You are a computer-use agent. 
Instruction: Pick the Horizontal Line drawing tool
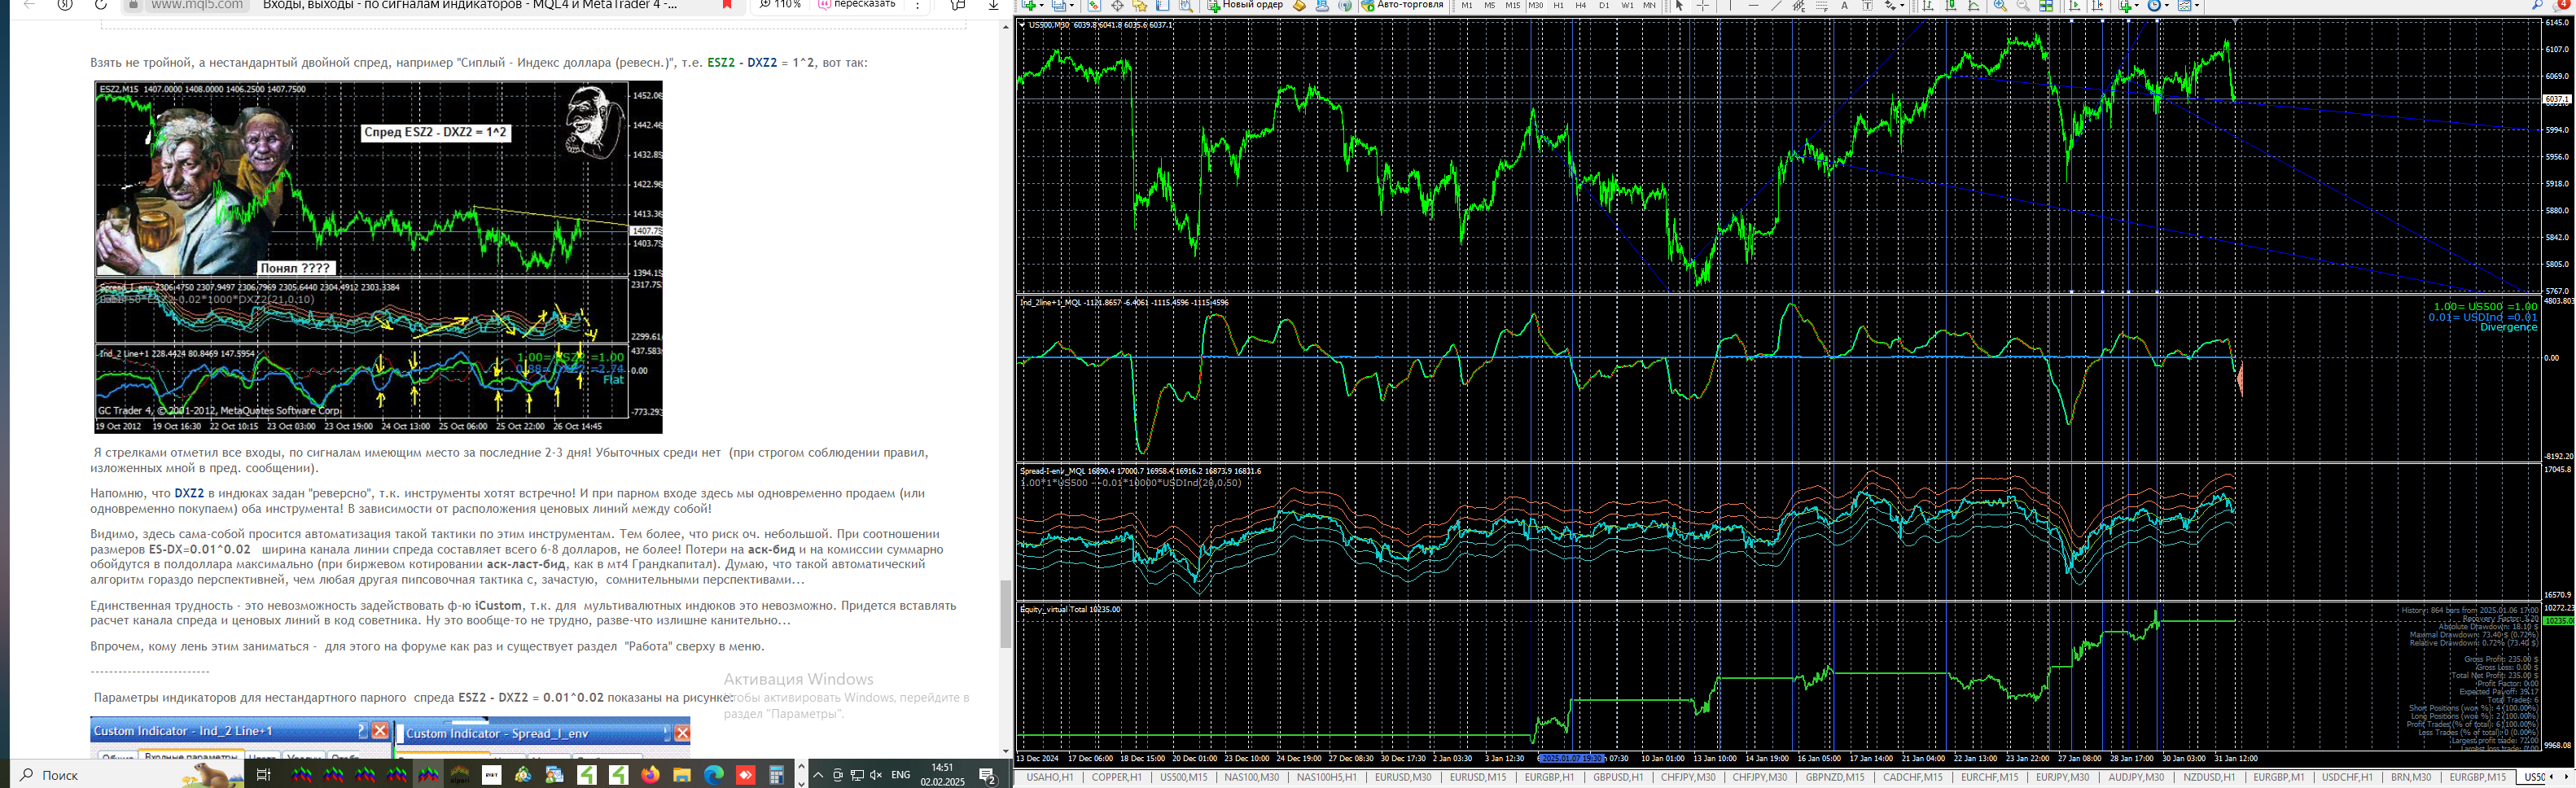[1753, 6]
